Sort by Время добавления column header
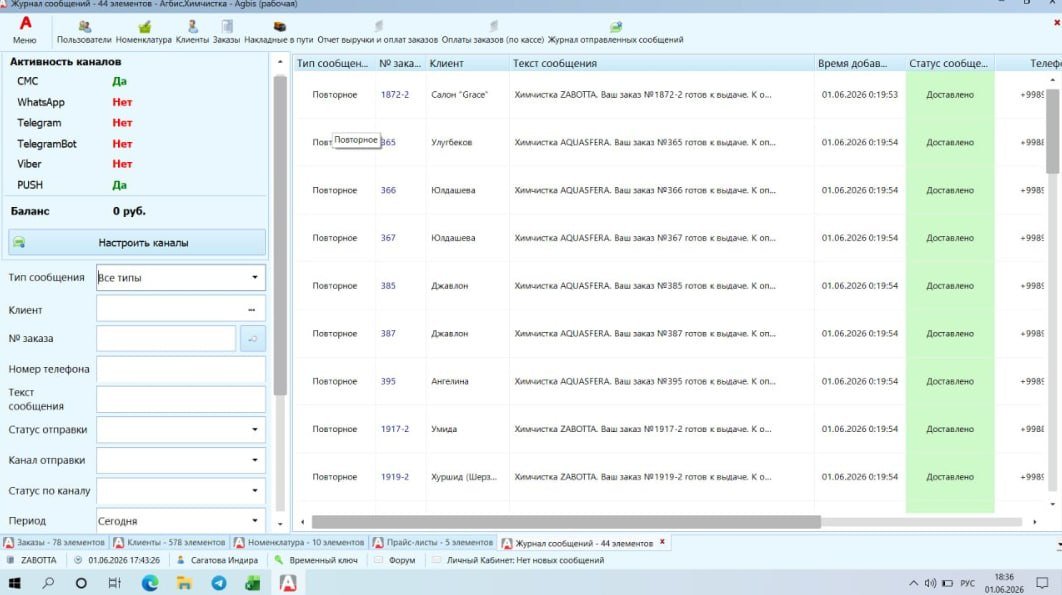Viewport: 1062px width, 595px height. [859, 63]
